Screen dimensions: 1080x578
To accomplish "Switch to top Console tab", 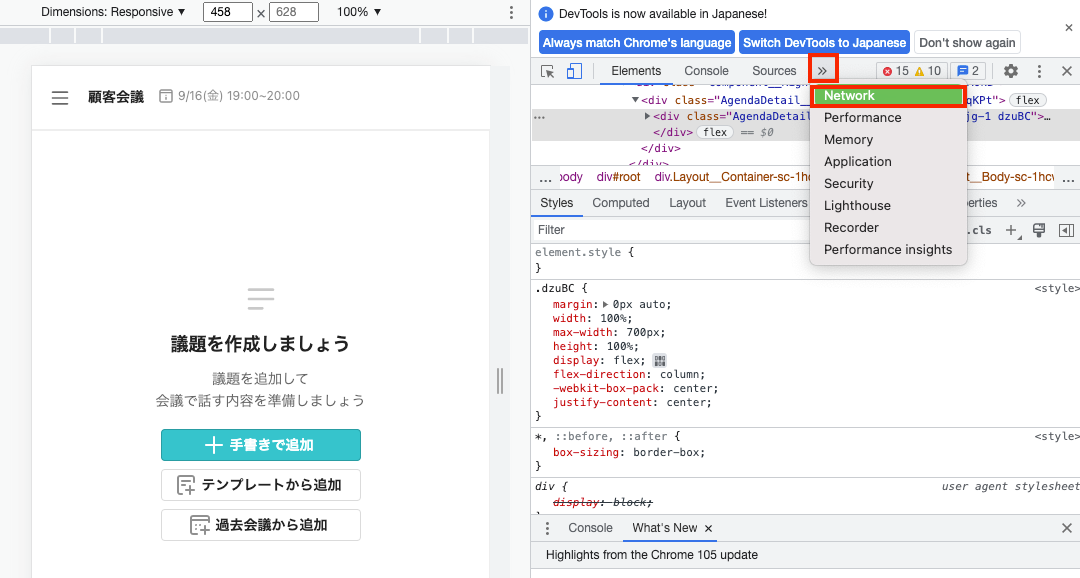I will tap(706, 71).
